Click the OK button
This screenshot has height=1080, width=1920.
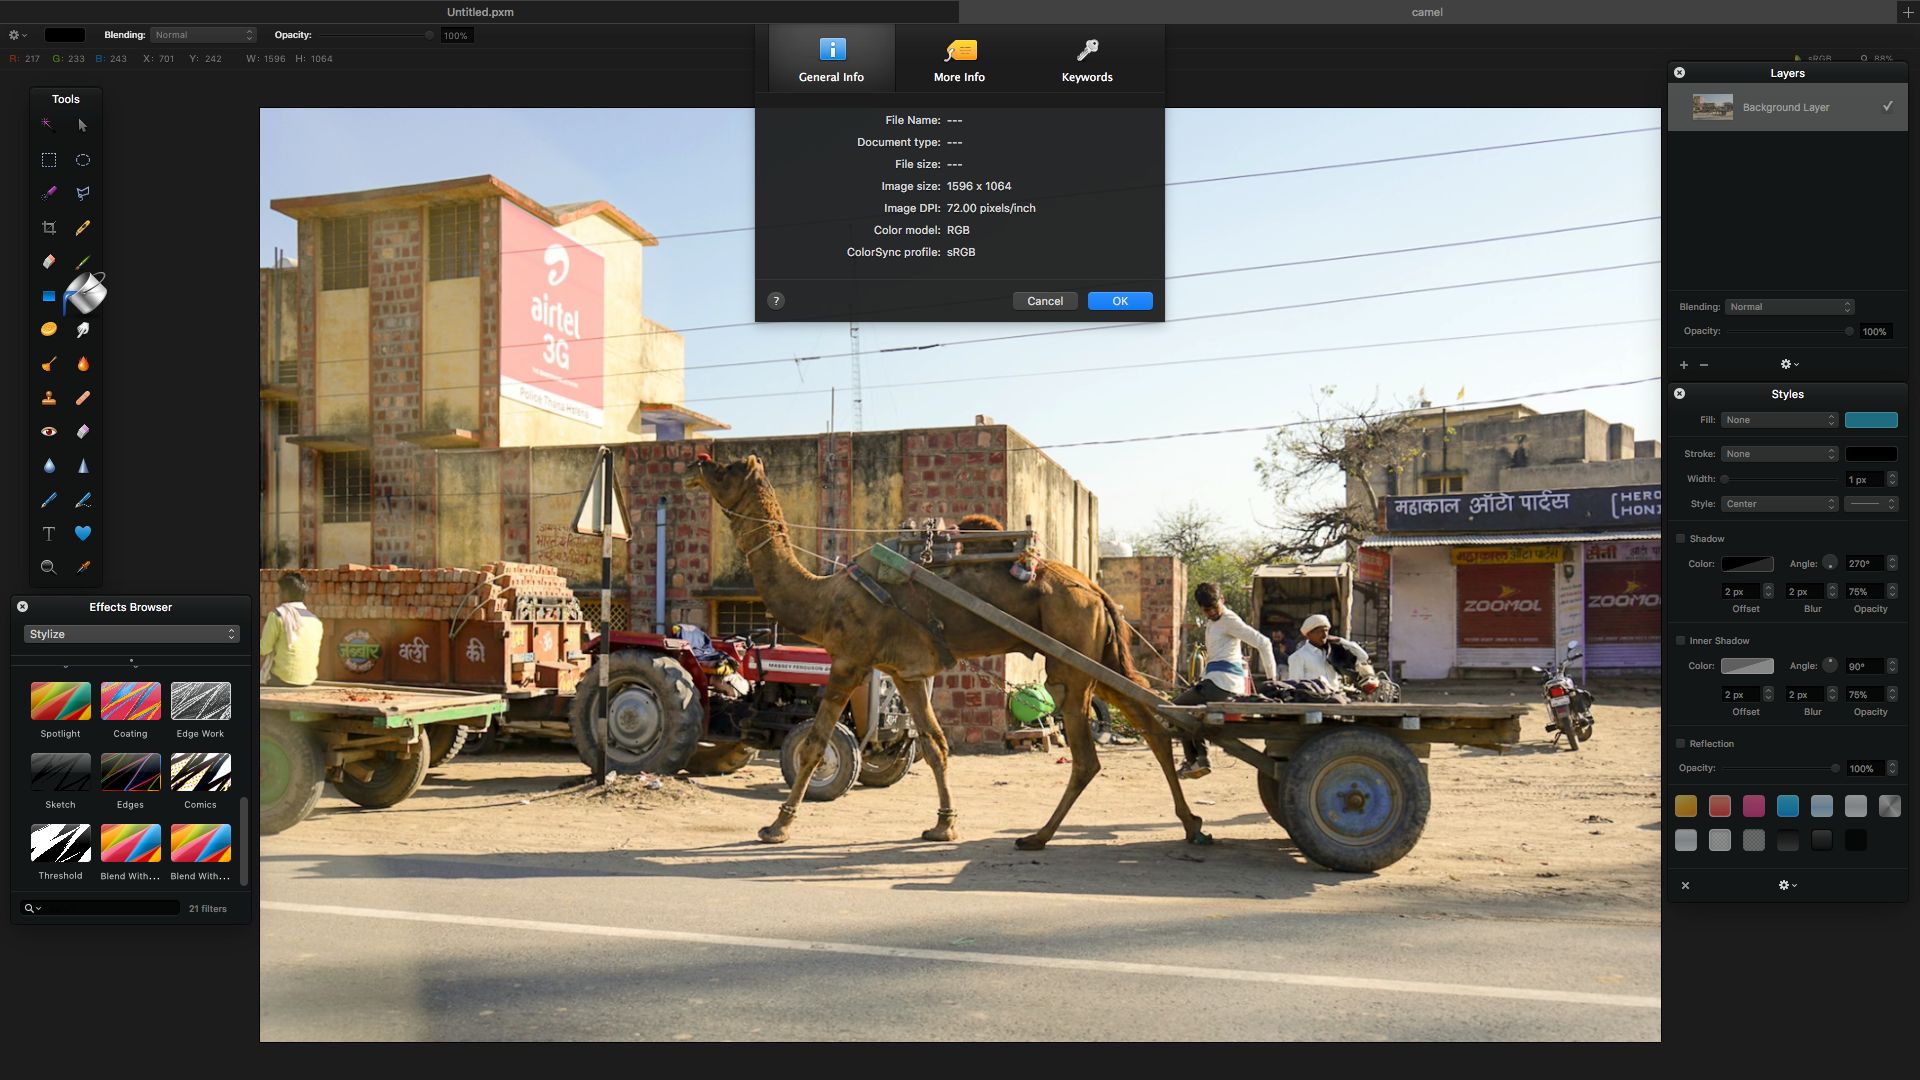1120,301
